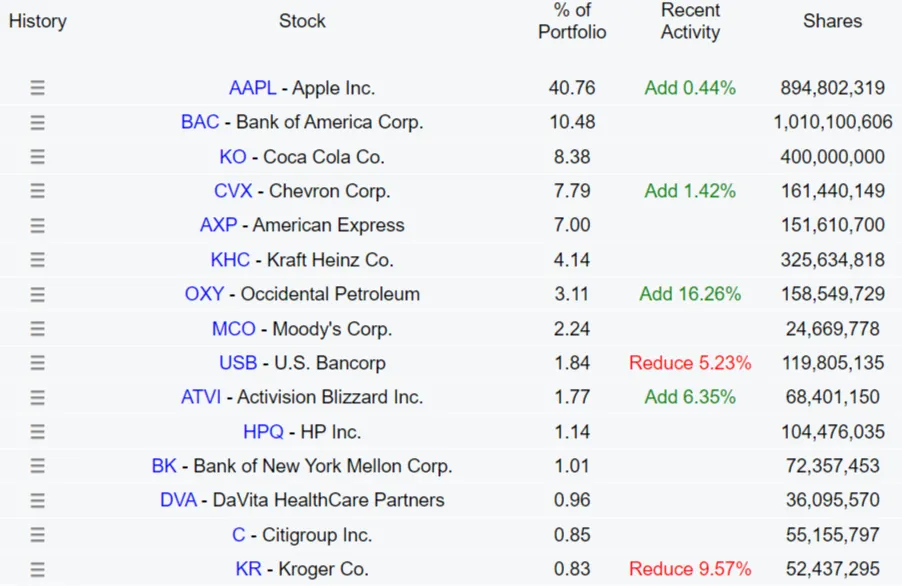Image resolution: width=902 pixels, height=586 pixels.
Task: Open history icon for HP Inc. row
Action: tap(37, 432)
